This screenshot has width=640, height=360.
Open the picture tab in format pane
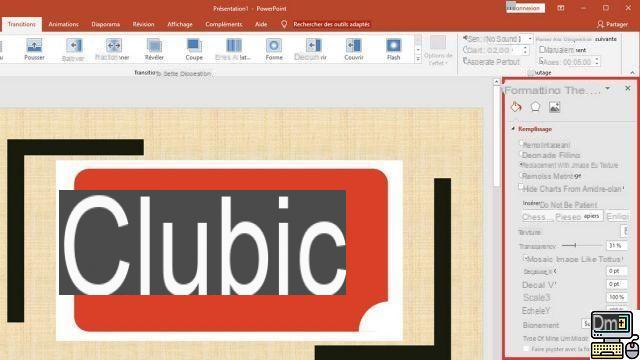554,107
